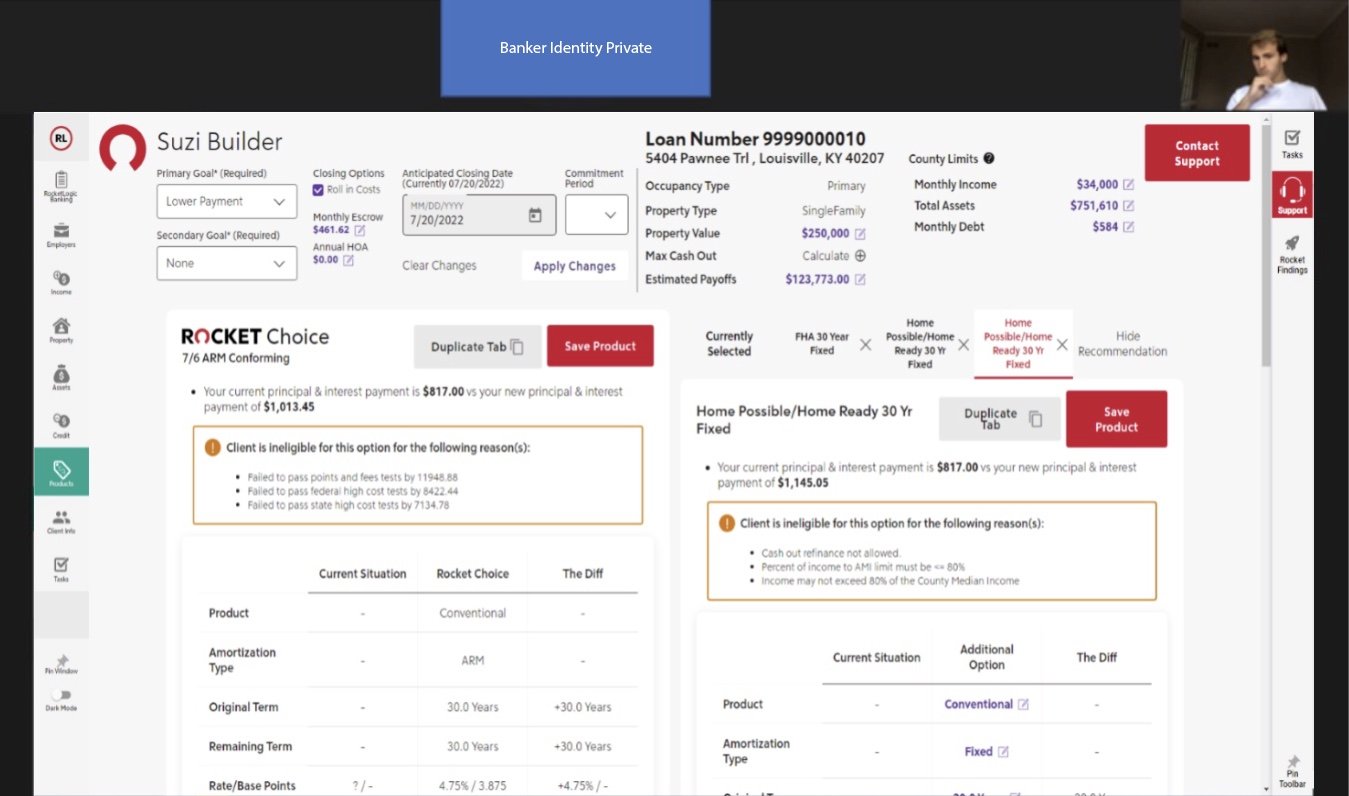1349x796 pixels.
Task: Click the Anticipated Closing Date field
Action: point(479,215)
